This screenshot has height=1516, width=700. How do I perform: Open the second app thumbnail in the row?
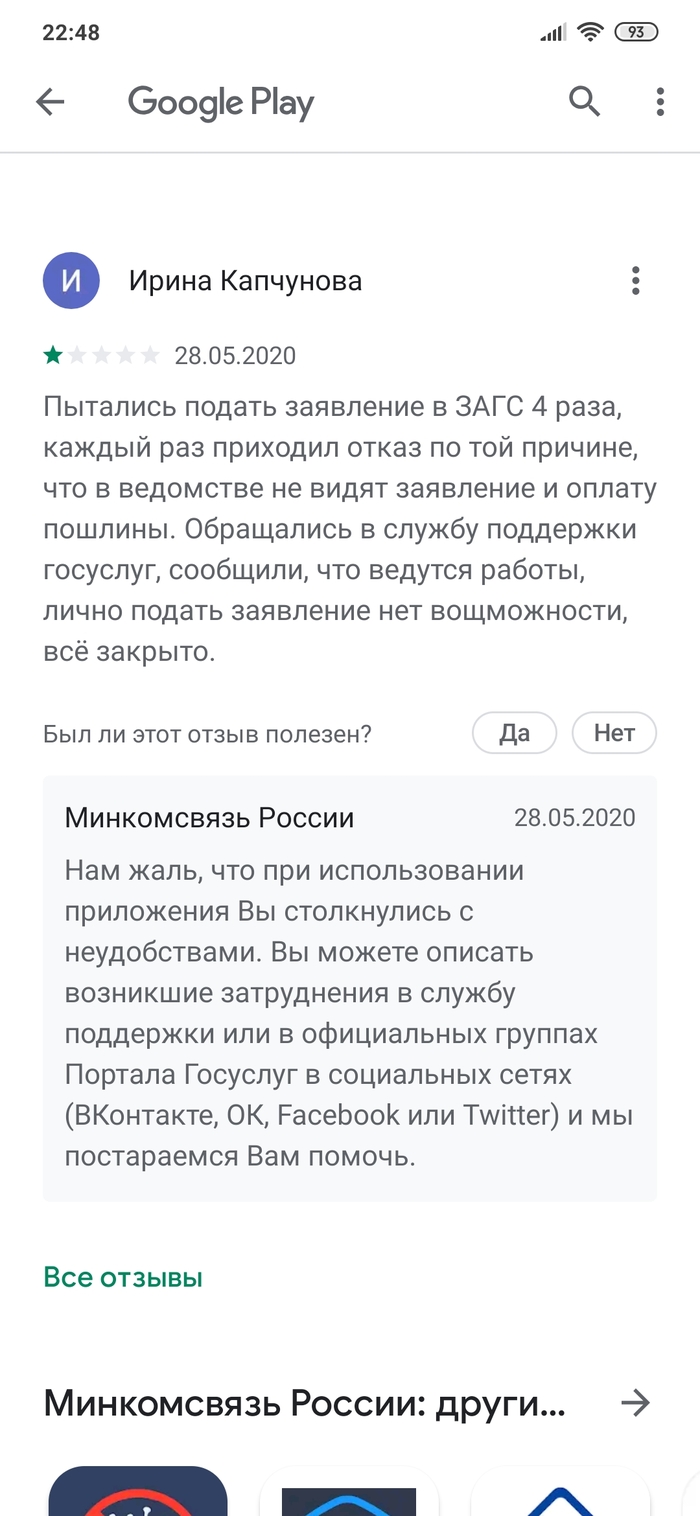pos(348,1492)
